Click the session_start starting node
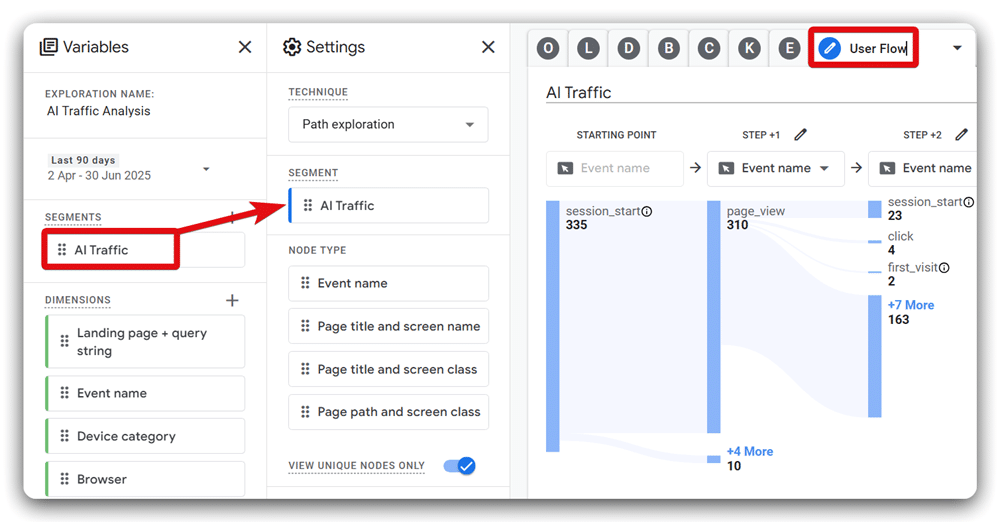 [x=553, y=326]
